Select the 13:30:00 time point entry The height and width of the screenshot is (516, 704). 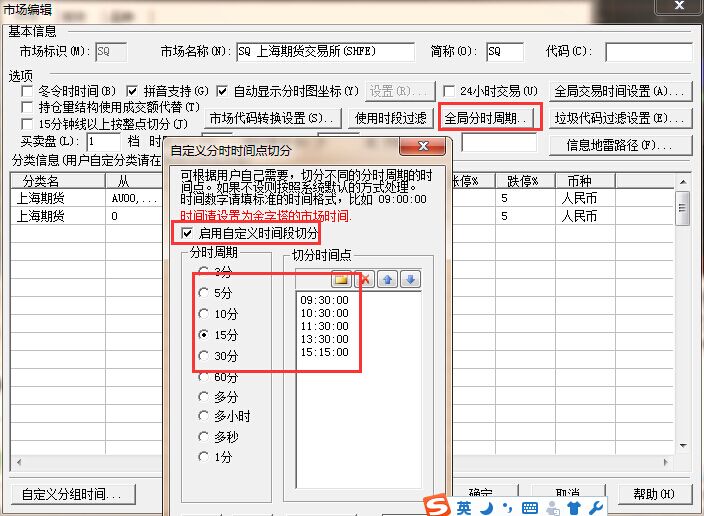coord(325,339)
